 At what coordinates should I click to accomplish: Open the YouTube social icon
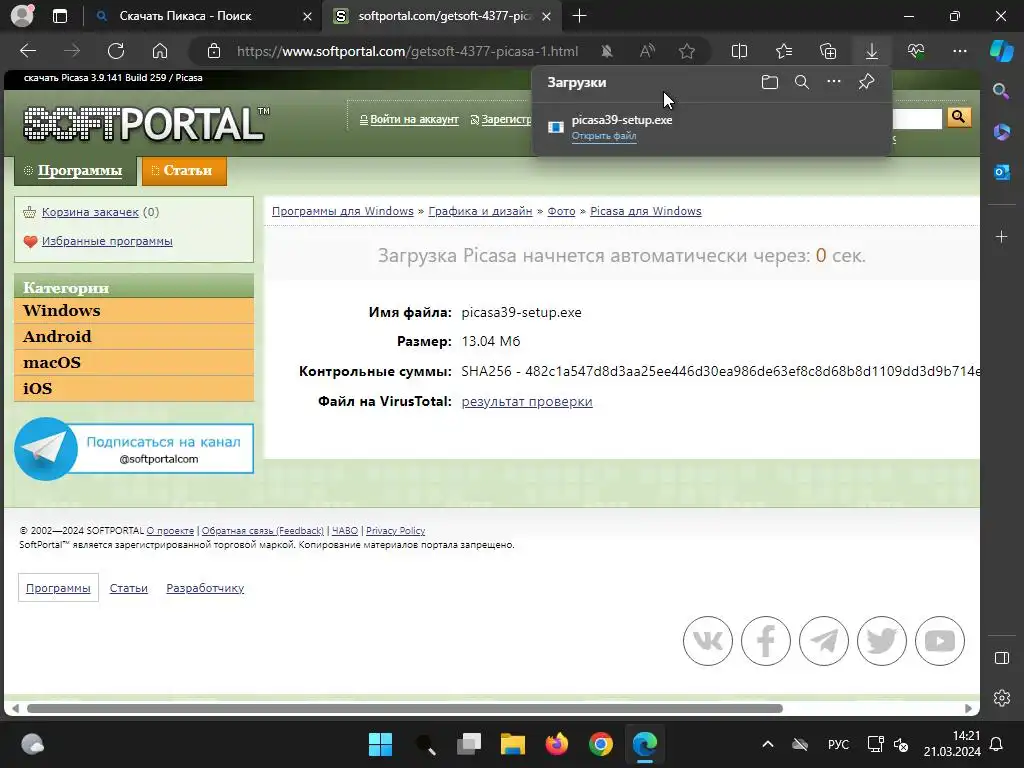[940, 641]
